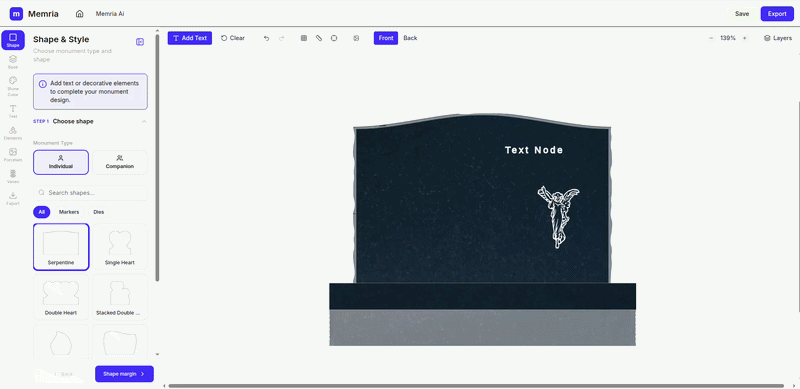Select the Text Node on the monument
The image size is (800, 389).
pos(534,150)
